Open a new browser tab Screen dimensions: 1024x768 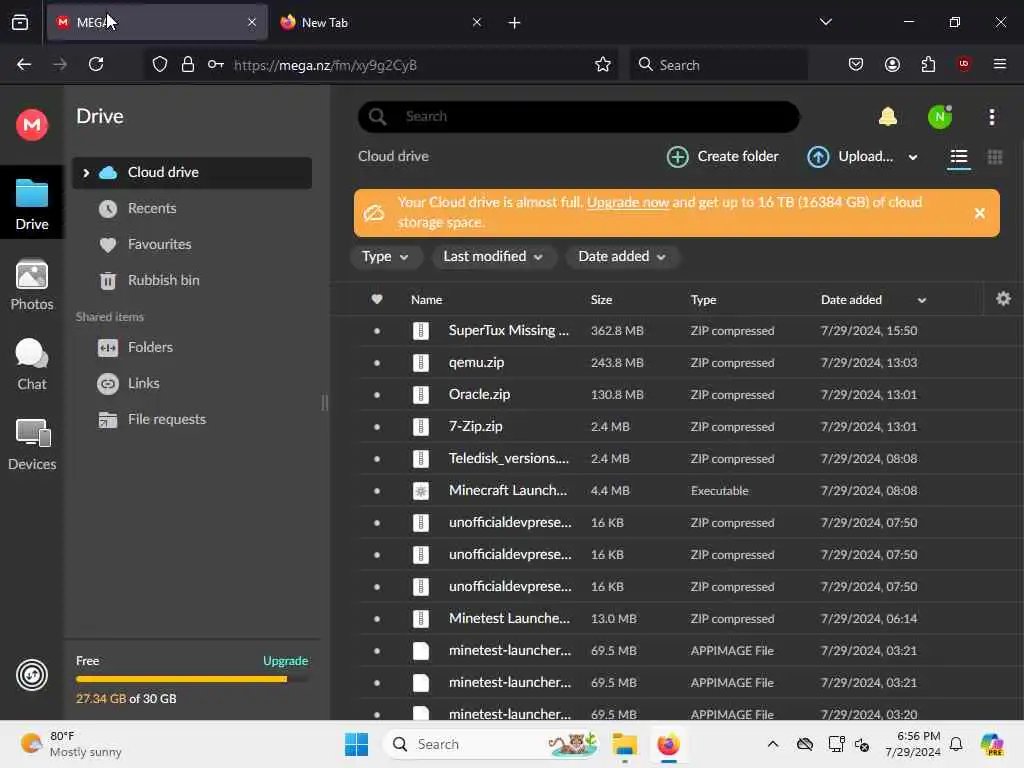tap(514, 23)
